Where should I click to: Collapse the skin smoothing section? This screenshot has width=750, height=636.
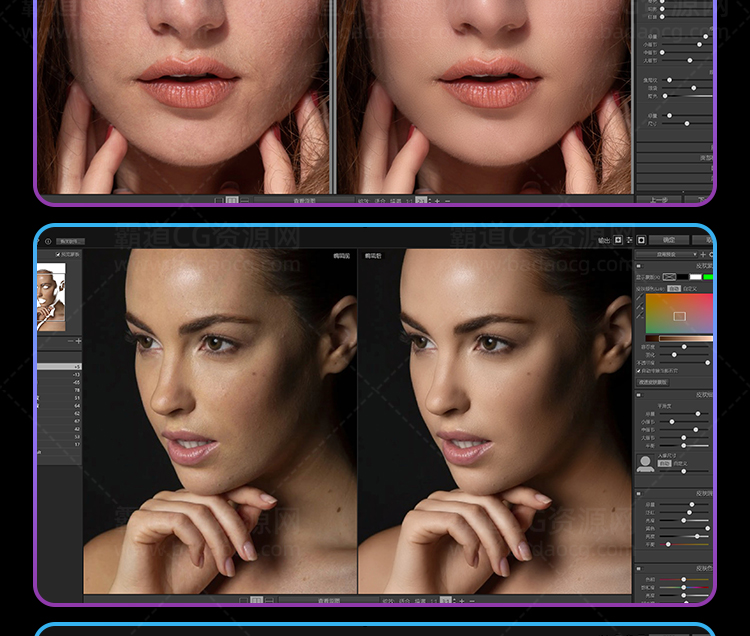tap(639, 395)
